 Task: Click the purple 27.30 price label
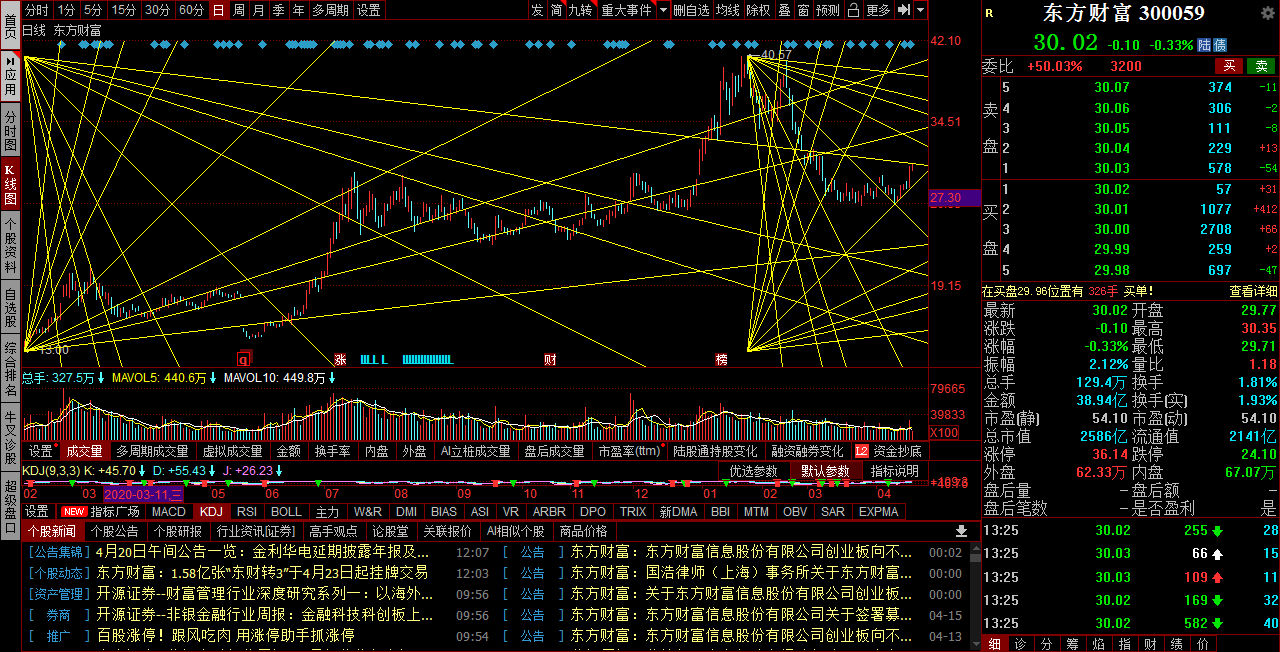pos(955,198)
